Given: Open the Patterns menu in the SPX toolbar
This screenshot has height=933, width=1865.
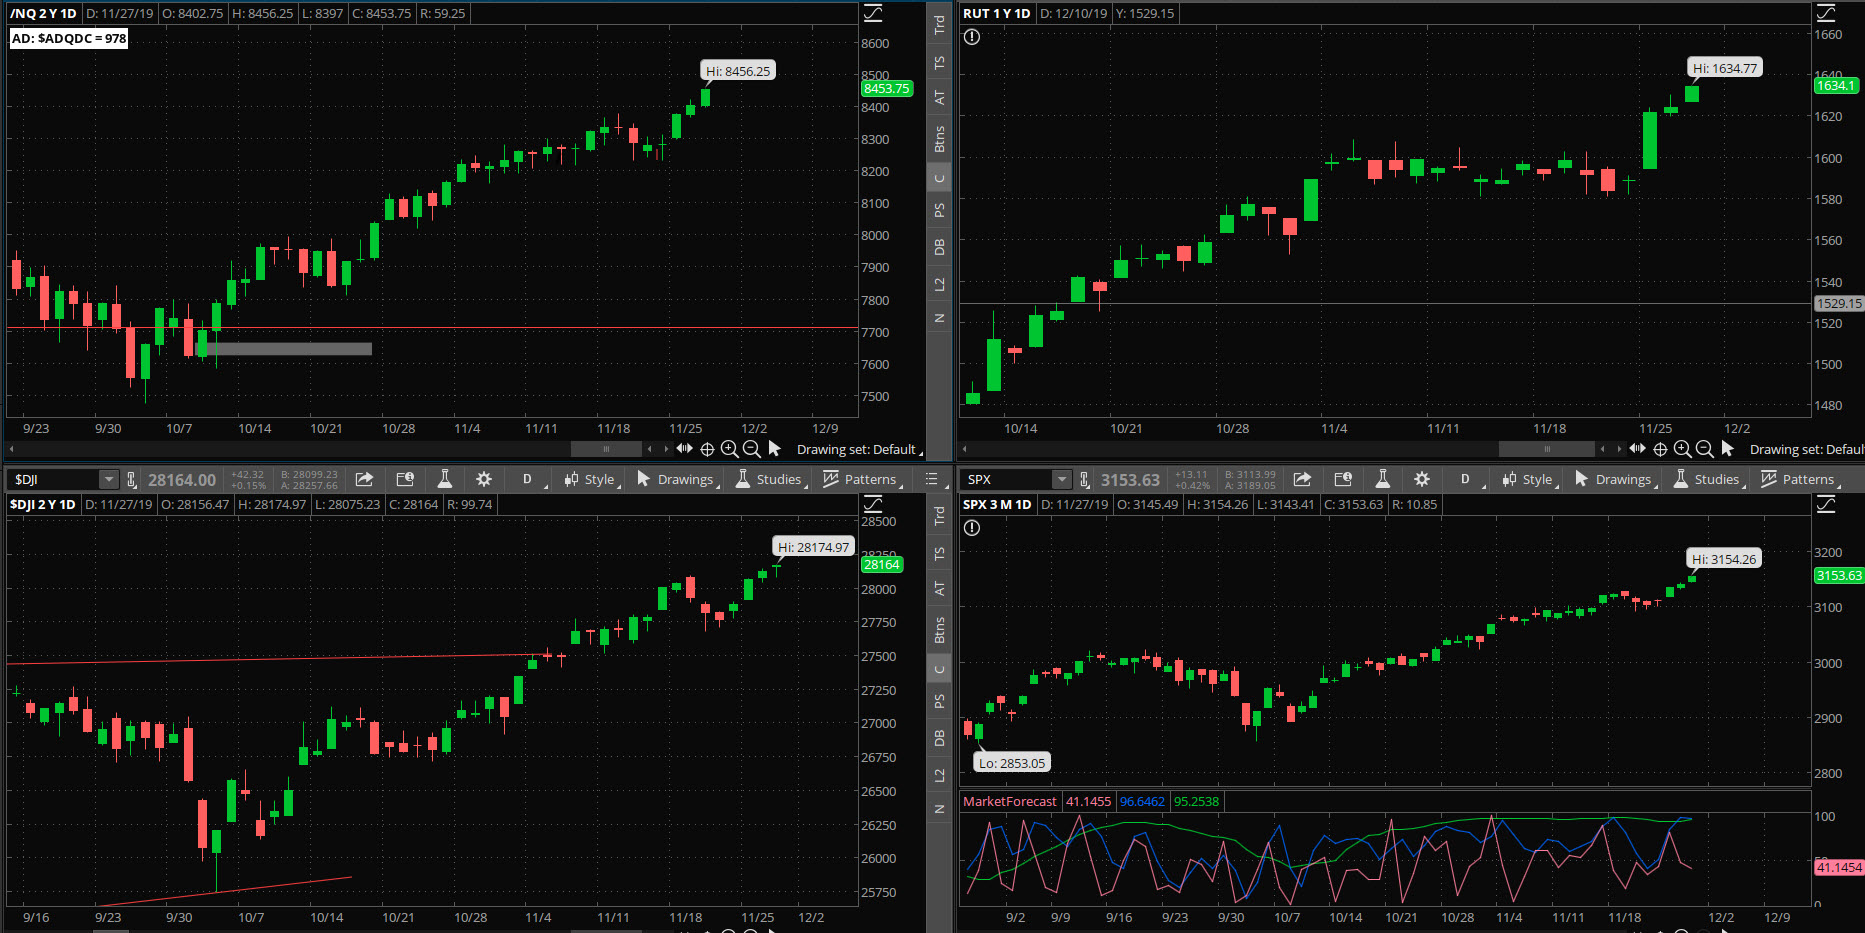Looking at the screenshot, I should (x=1801, y=479).
